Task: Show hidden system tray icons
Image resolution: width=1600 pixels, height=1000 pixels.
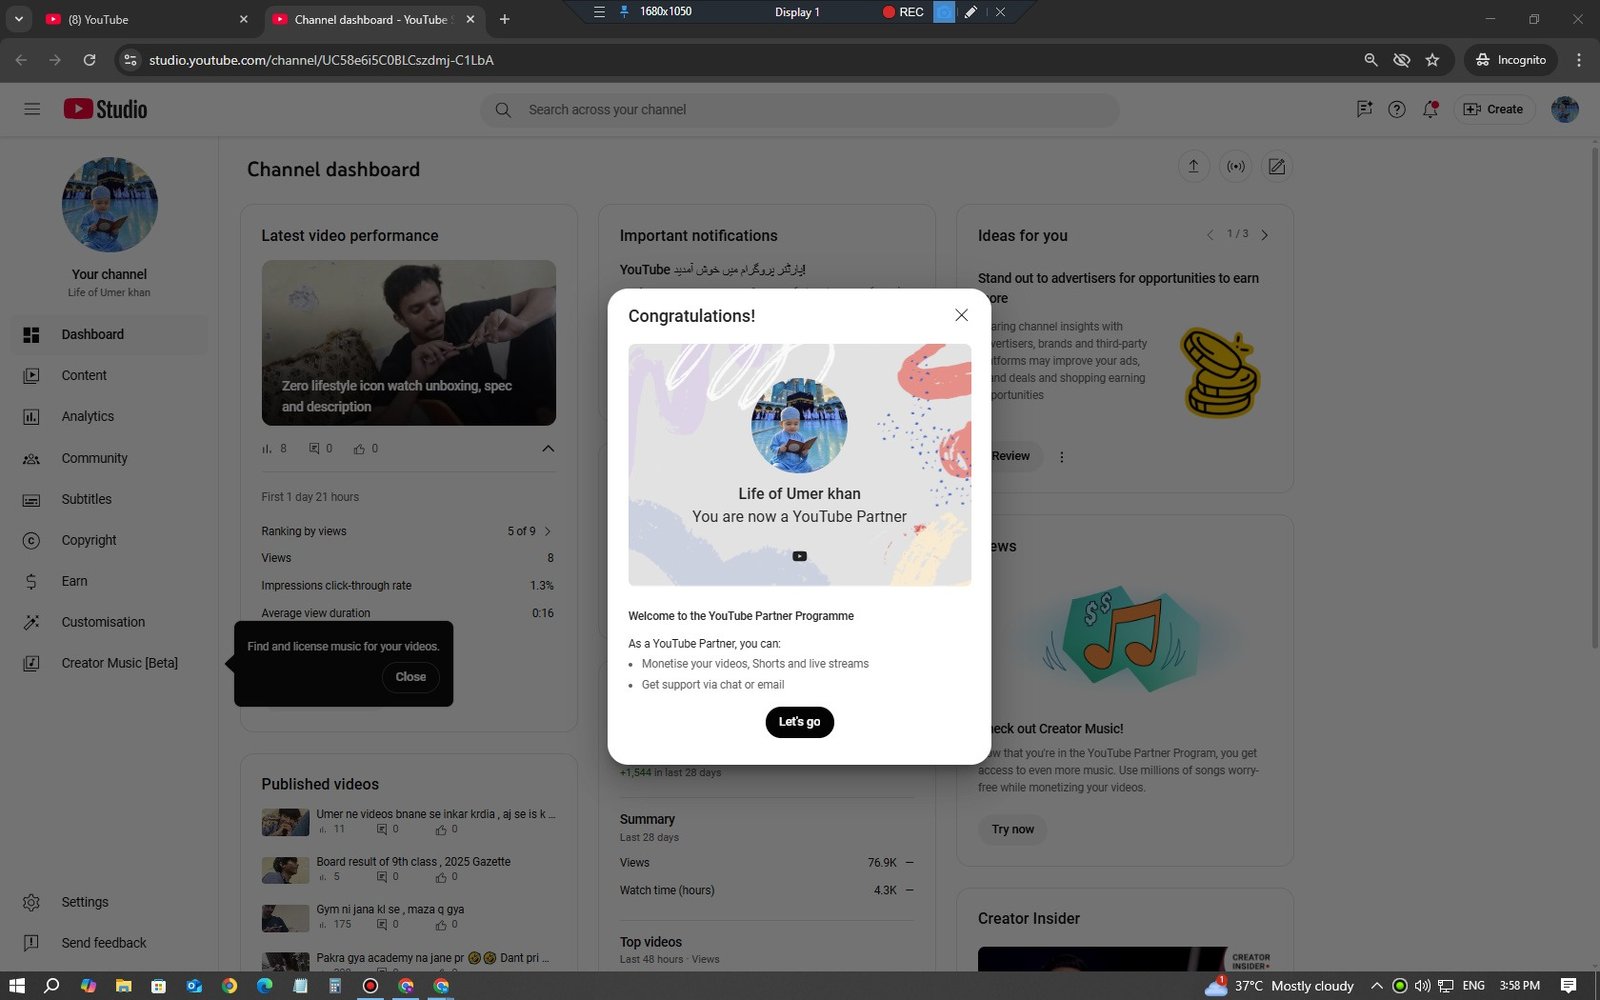Action: 1377,986
